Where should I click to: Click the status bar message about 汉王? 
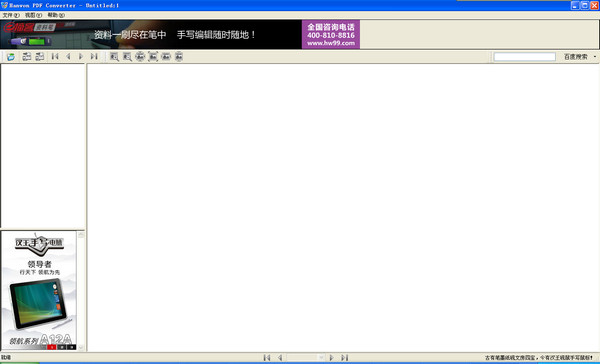coord(538,358)
